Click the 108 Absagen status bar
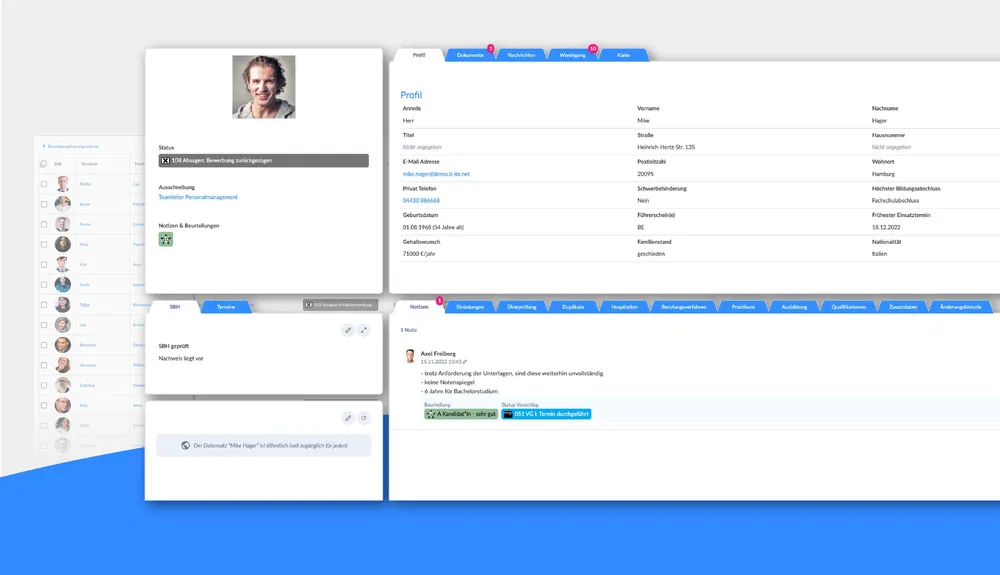The image size is (1000, 575). (264, 160)
